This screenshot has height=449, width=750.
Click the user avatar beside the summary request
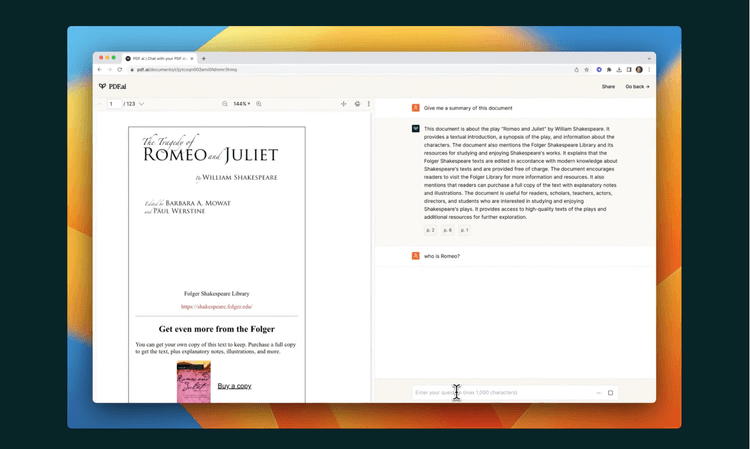416,108
